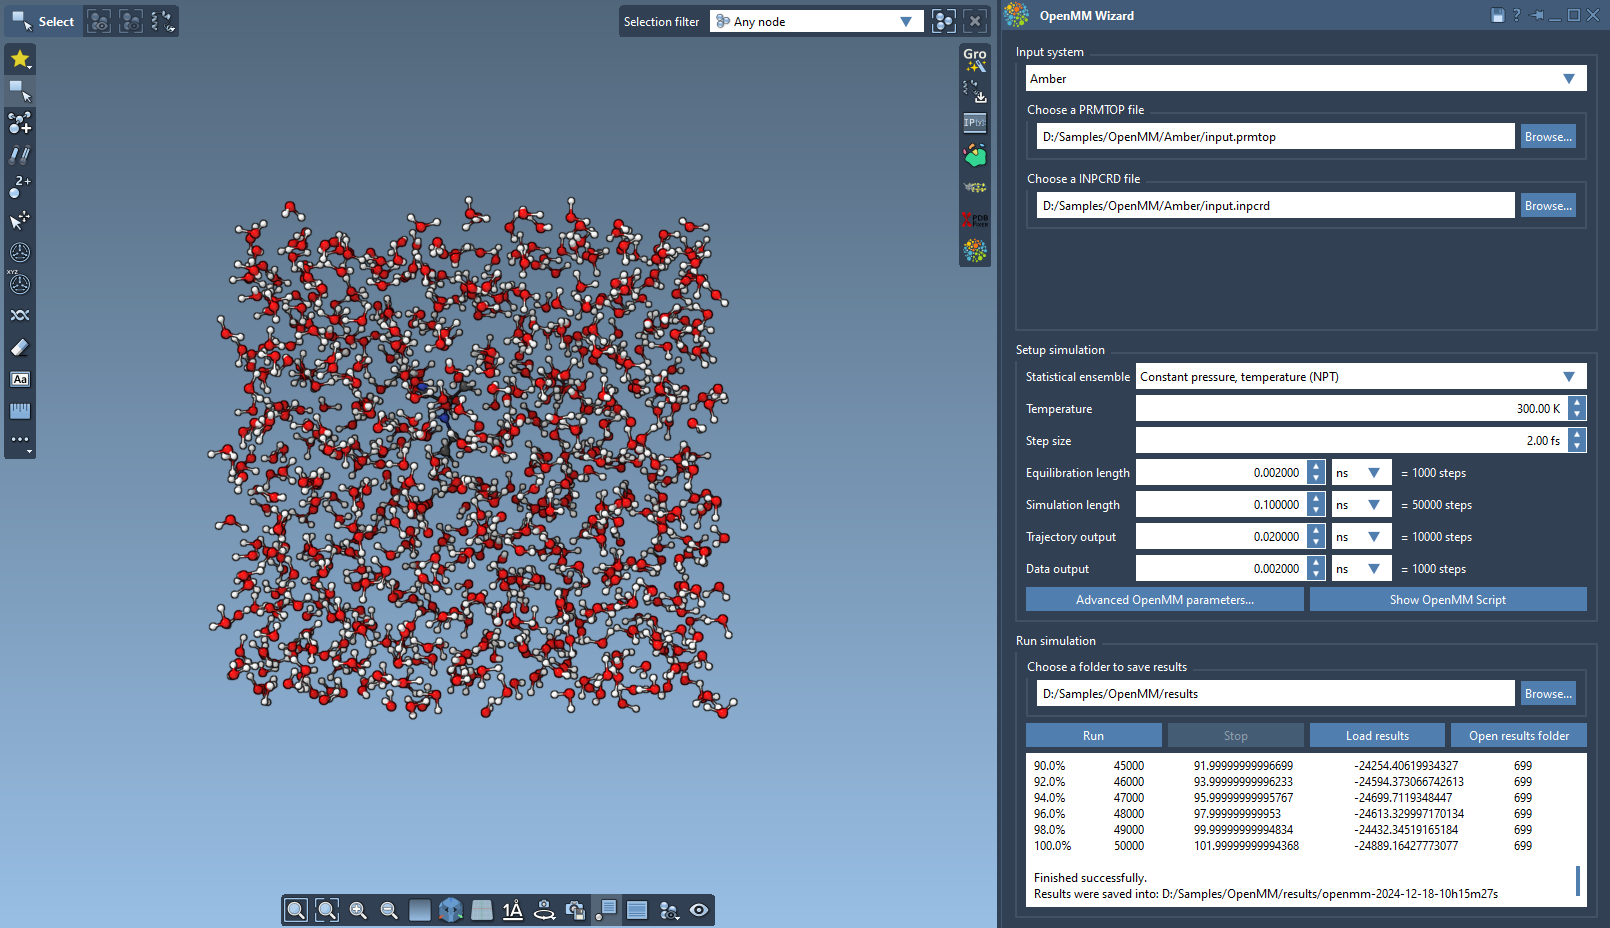Click the zoom in magnifier icon

click(358, 910)
